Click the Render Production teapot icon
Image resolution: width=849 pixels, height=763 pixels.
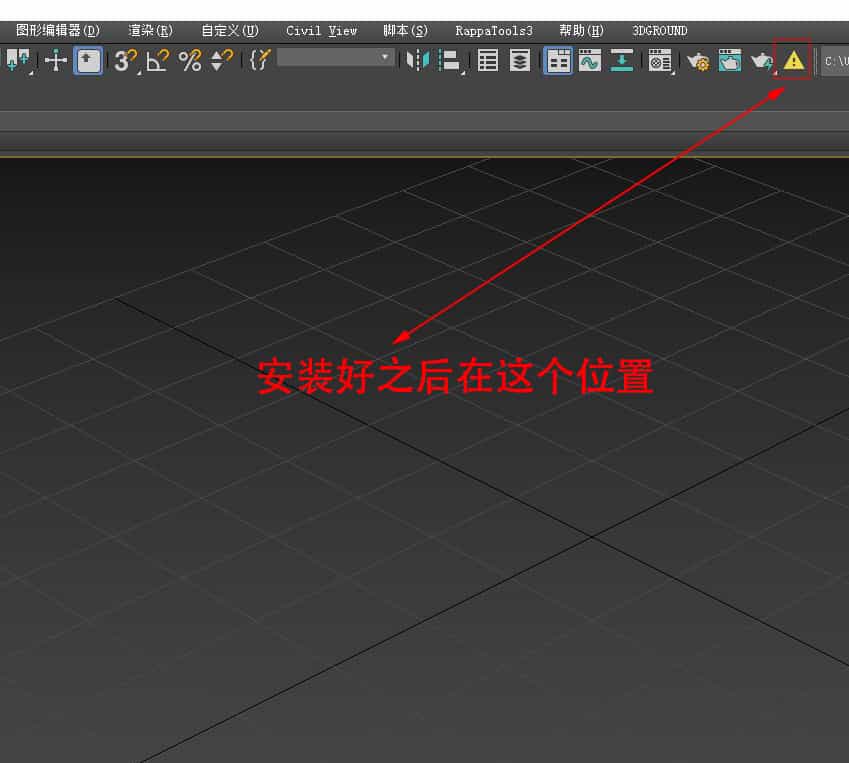point(762,62)
